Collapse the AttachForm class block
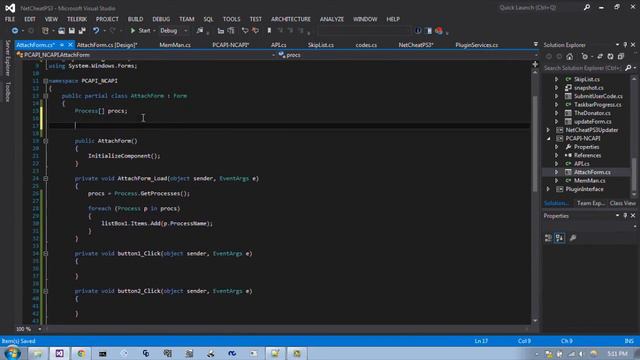Image resolution: width=640 pixels, height=360 pixels. 45,96
